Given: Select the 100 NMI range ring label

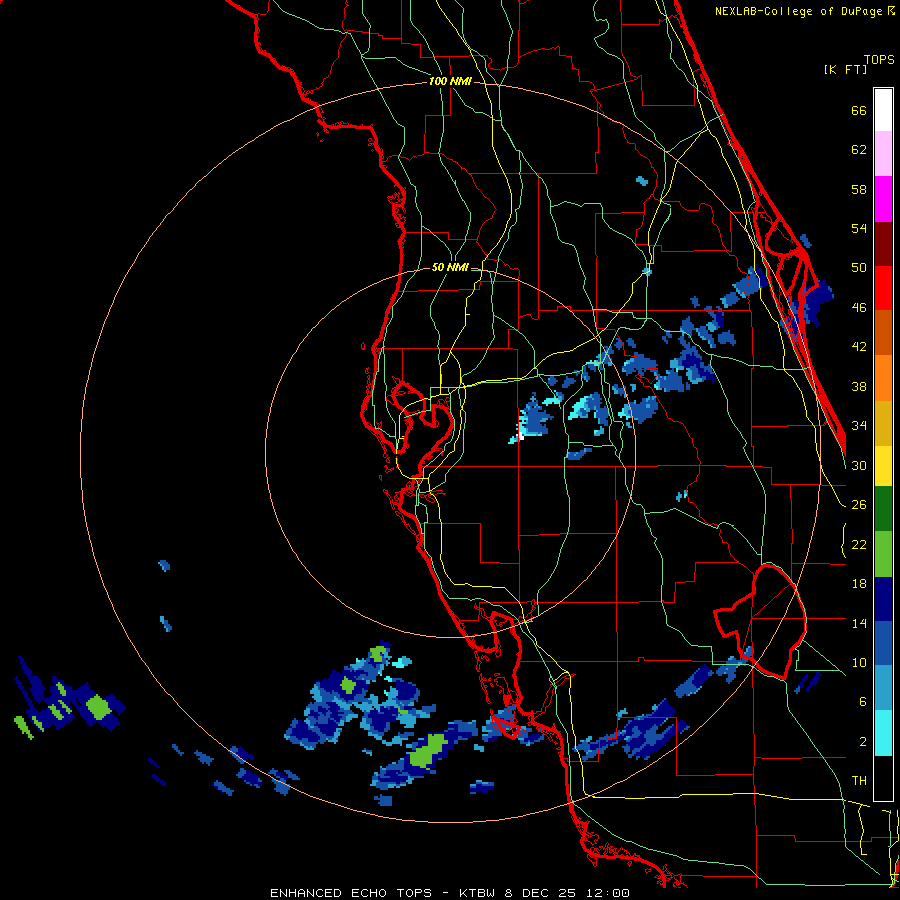Looking at the screenshot, I should pyautogui.click(x=450, y=82).
